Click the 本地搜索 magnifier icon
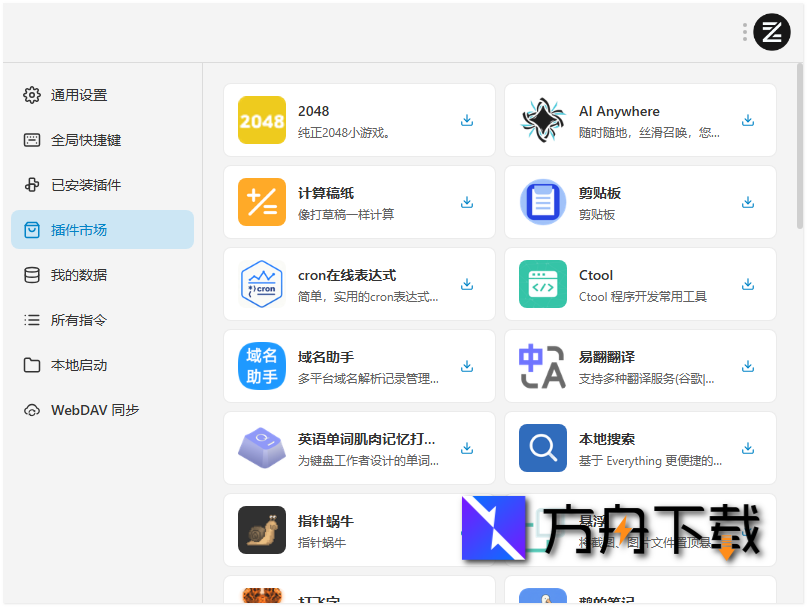This screenshot has width=807, height=607. pos(542,447)
